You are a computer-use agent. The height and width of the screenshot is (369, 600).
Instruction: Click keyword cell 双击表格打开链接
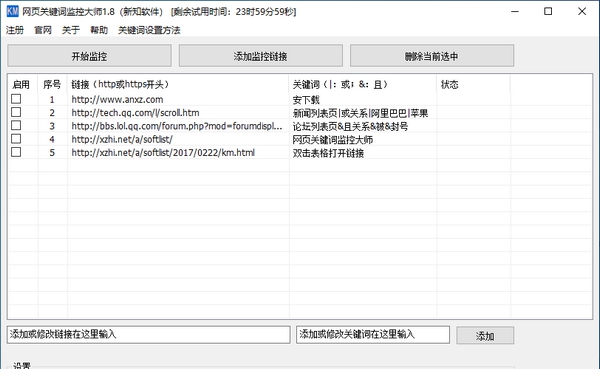click(328, 153)
